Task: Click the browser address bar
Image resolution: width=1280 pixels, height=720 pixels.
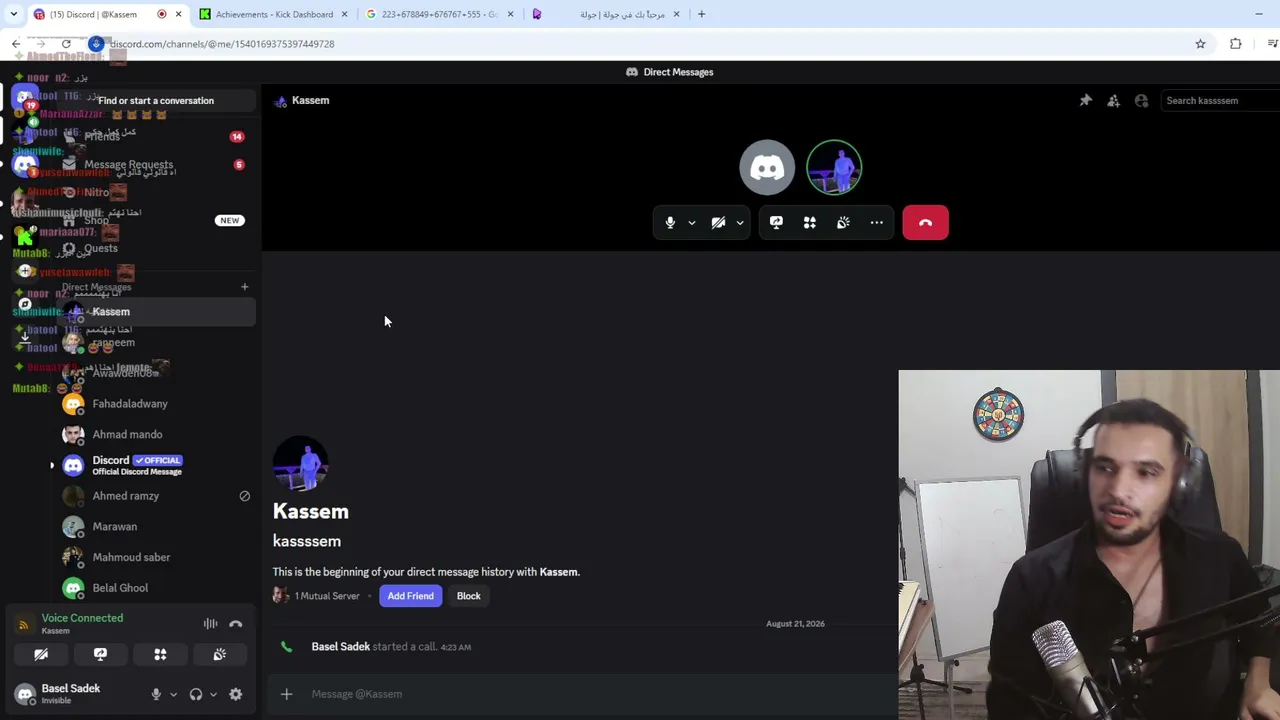Action: click(x=640, y=44)
